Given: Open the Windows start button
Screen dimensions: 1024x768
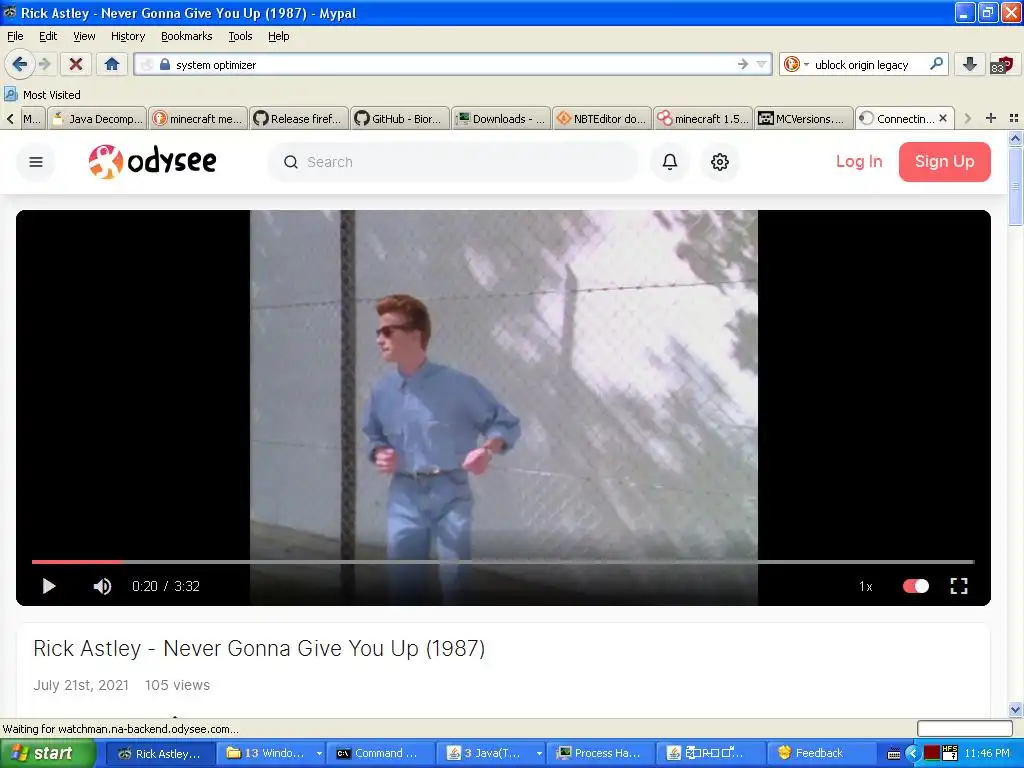Looking at the screenshot, I should (x=47, y=754).
